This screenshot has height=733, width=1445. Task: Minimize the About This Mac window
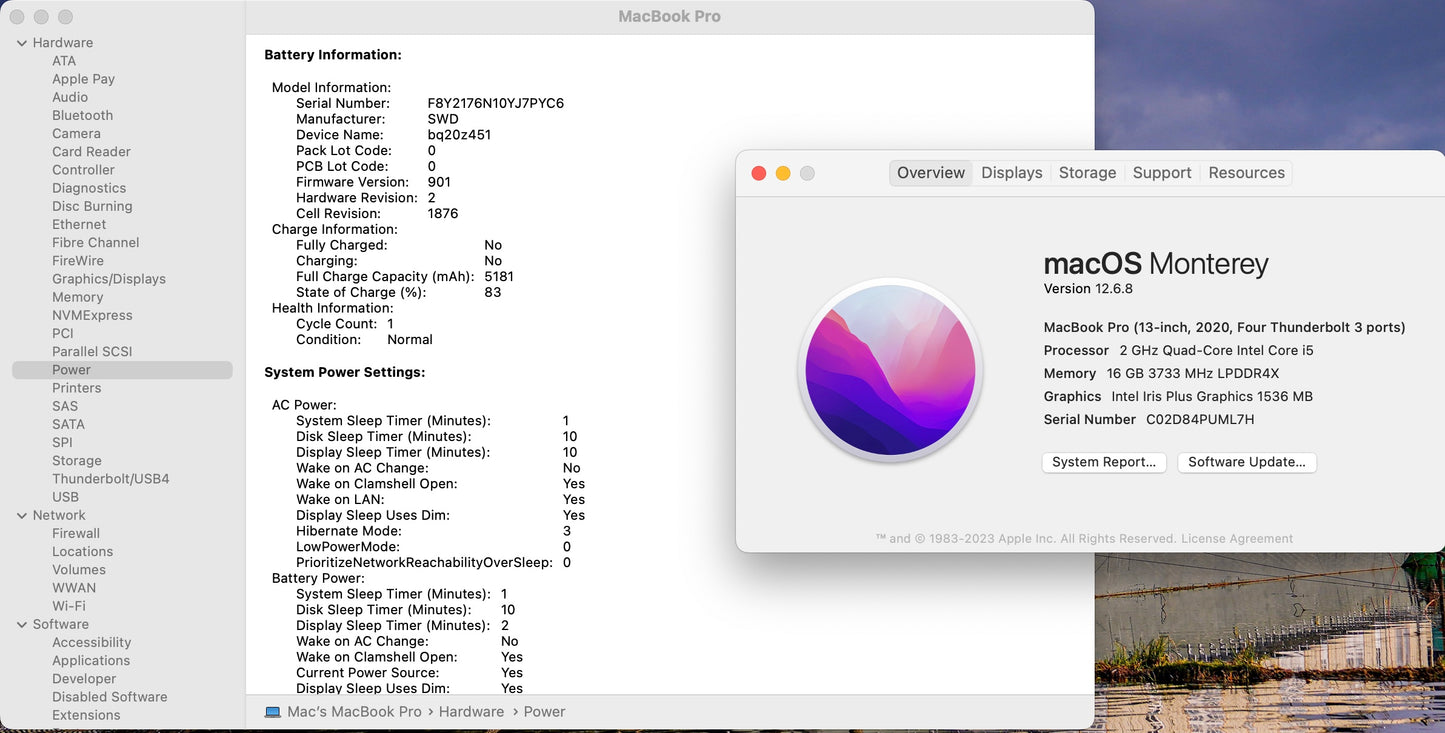tap(783, 173)
